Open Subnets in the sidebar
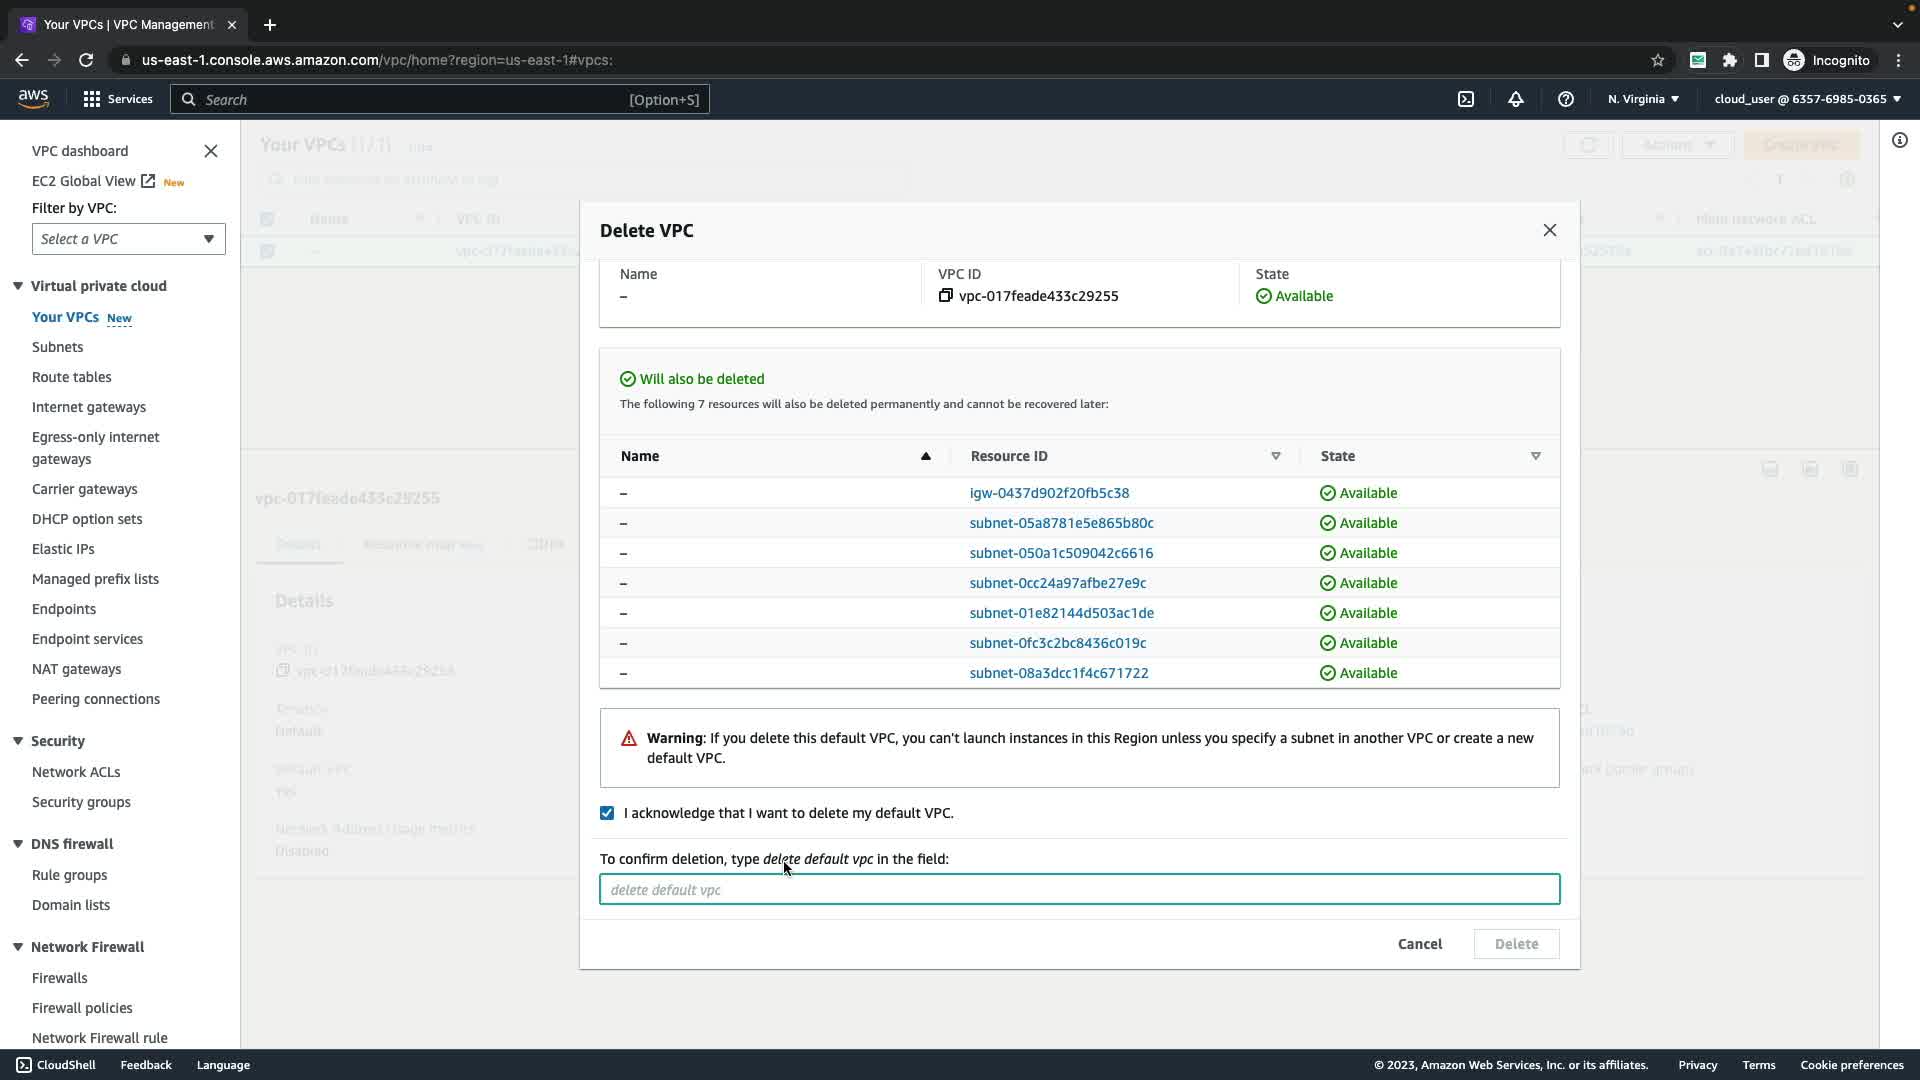The width and height of the screenshot is (1920, 1080). coord(57,347)
